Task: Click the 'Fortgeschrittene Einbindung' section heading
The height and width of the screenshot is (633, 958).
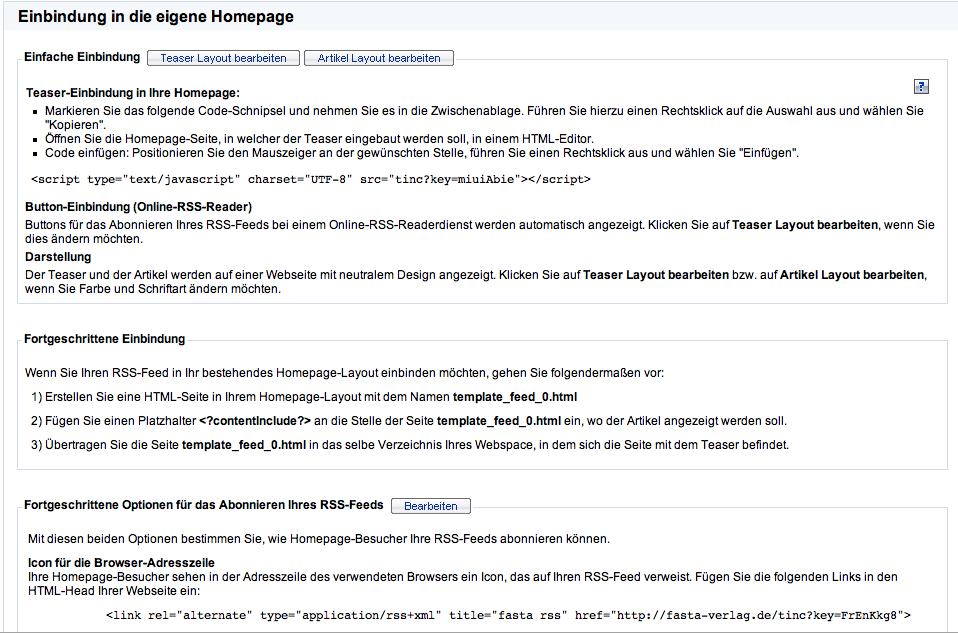Action: (104, 340)
